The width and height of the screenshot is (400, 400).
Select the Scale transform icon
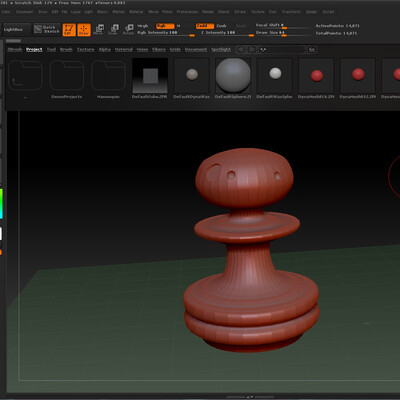coord(114,30)
